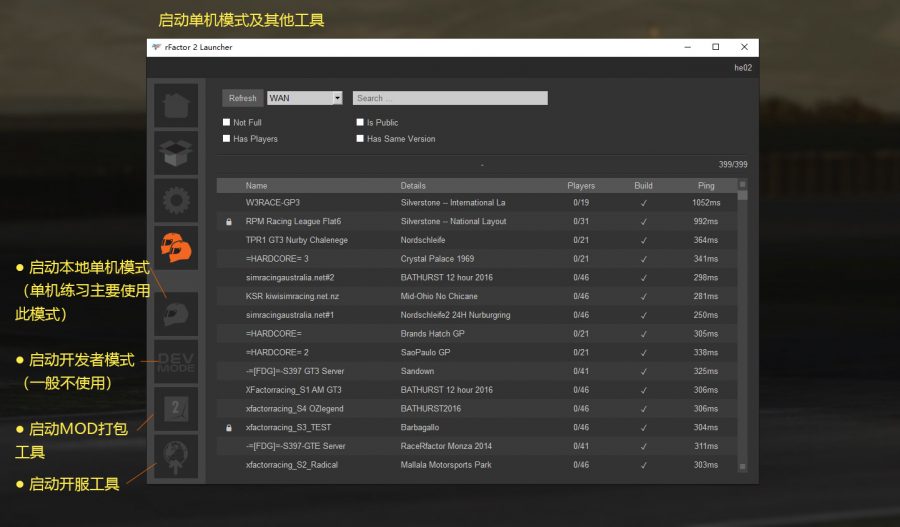Sort by Details column header
The width and height of the screenshot is (900, 527).
pyautogui.click(x=413, y=185)
